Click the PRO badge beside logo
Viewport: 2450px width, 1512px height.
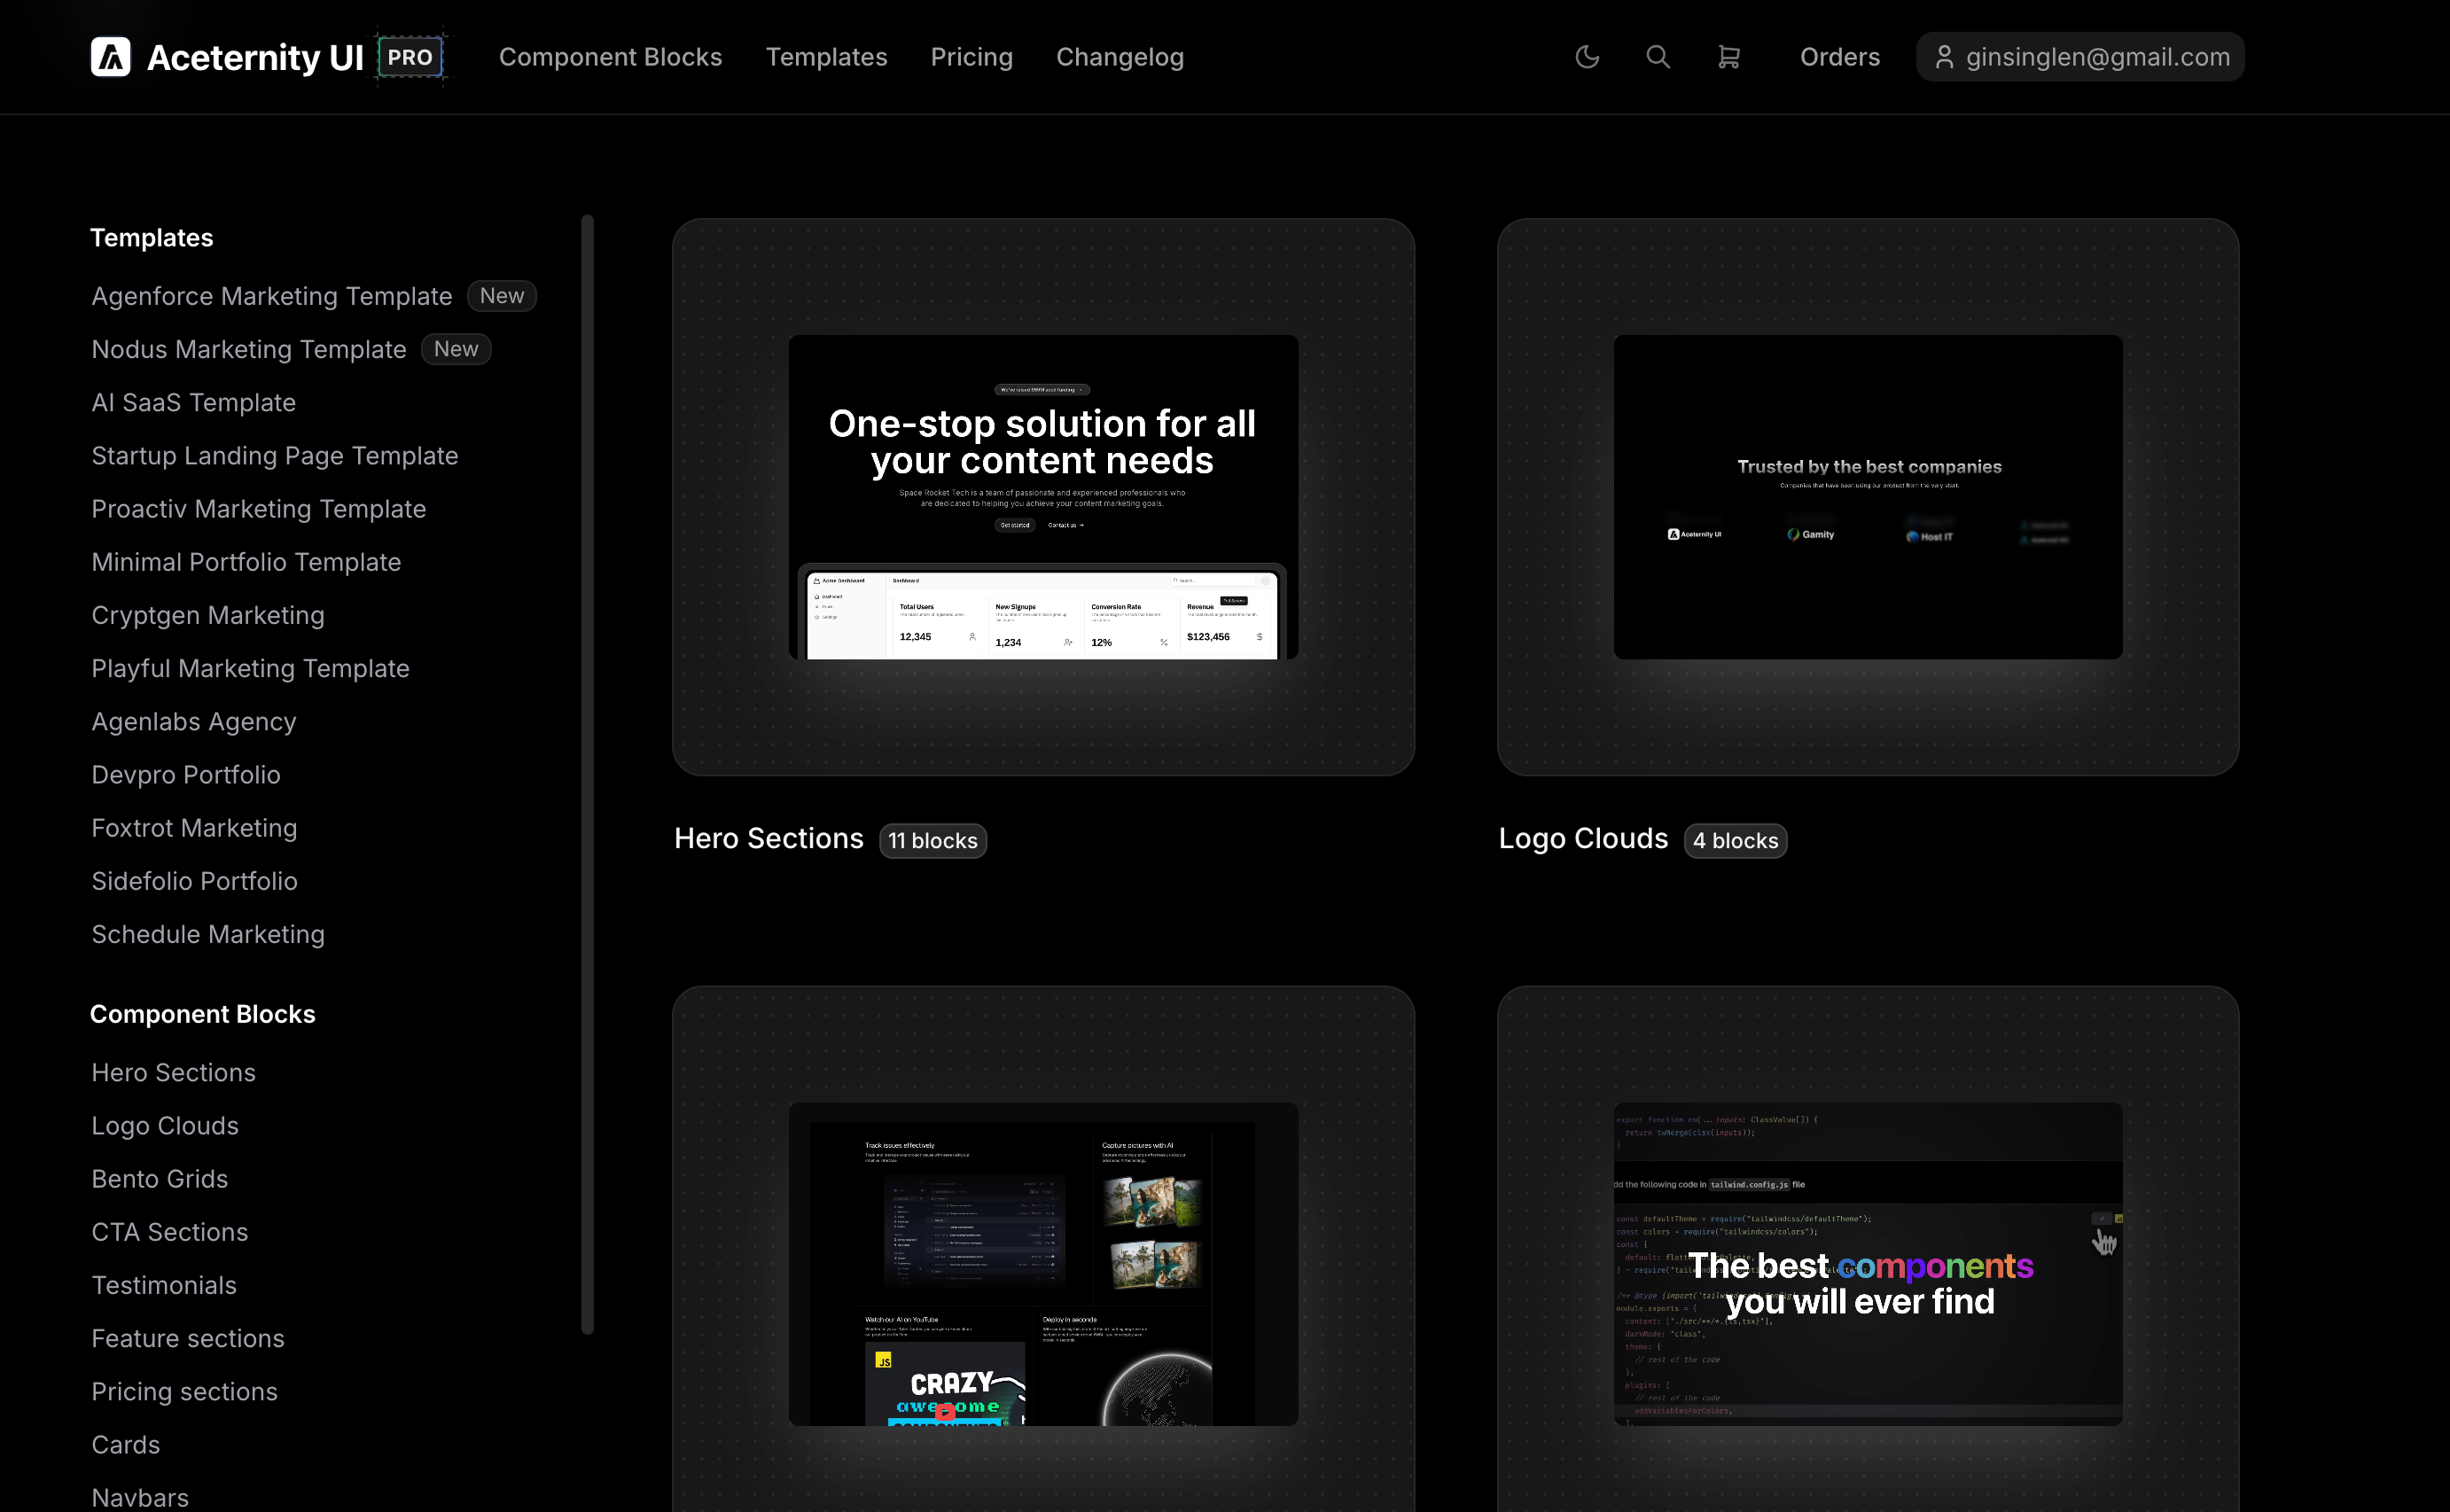[x=410, y=57]
